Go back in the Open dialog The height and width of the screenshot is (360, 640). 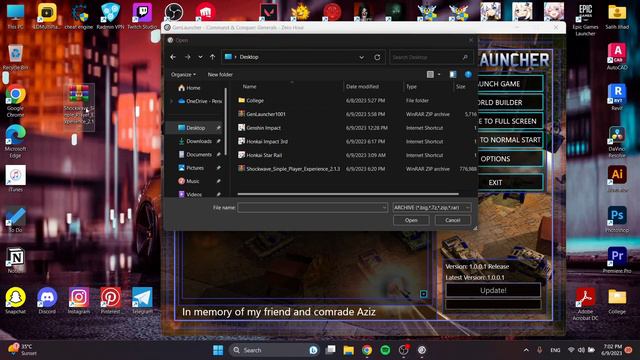[x=173, y=57]
